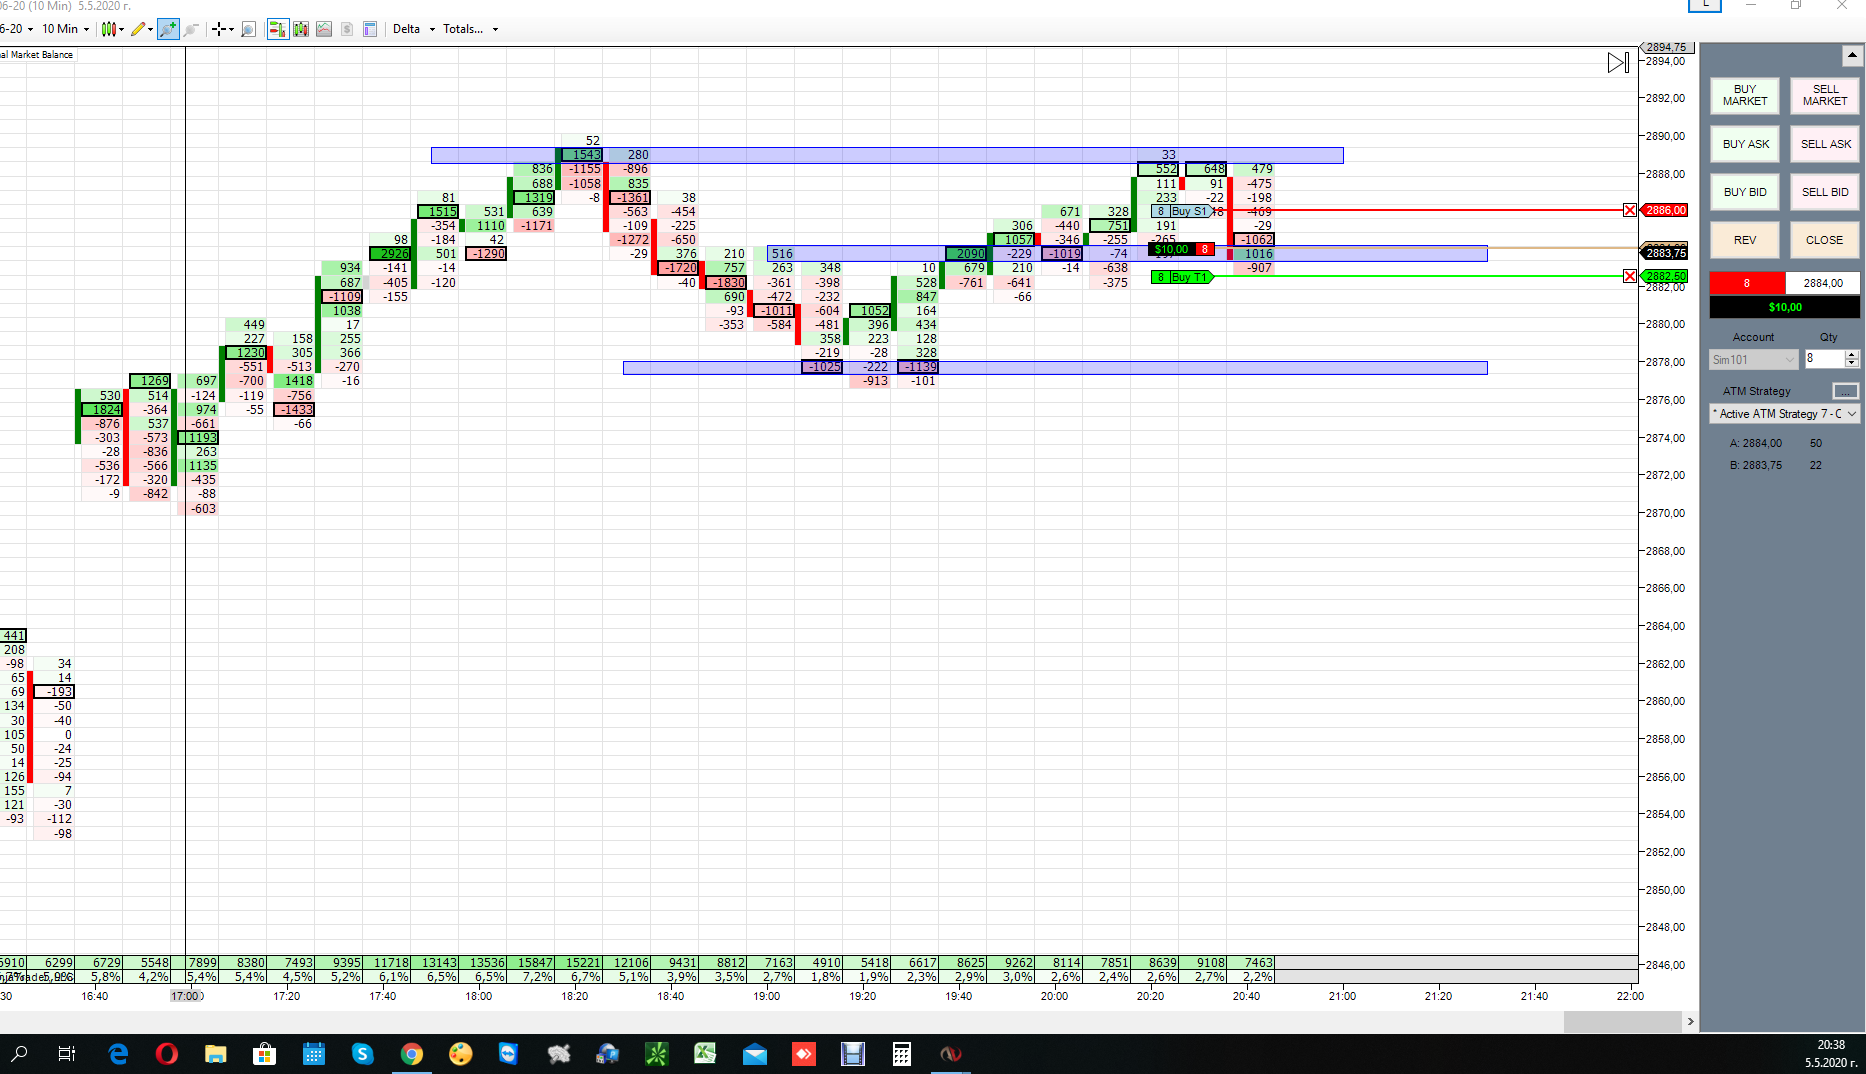Open the chart style candlestick icon

pos(109,29)
